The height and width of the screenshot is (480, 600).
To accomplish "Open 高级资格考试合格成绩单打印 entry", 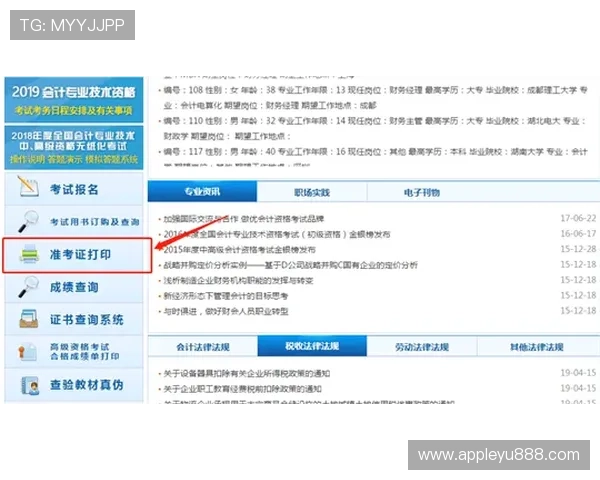I will [x=74, y=352].
